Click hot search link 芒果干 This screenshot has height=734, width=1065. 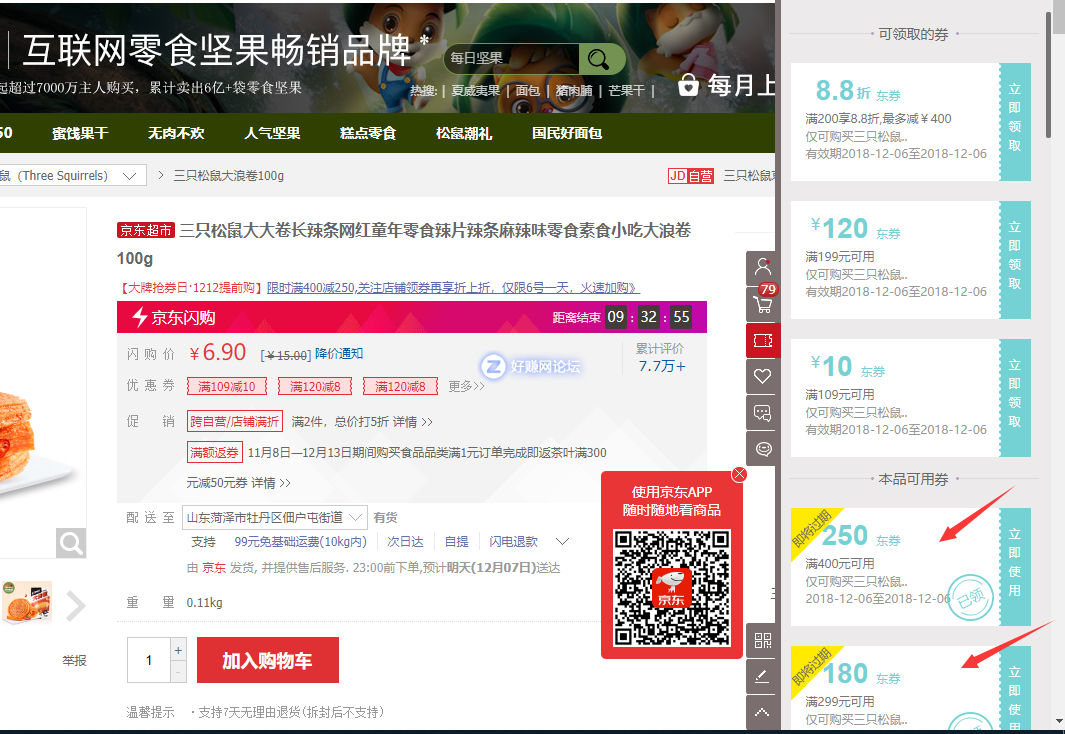click(x=626, y=90)
